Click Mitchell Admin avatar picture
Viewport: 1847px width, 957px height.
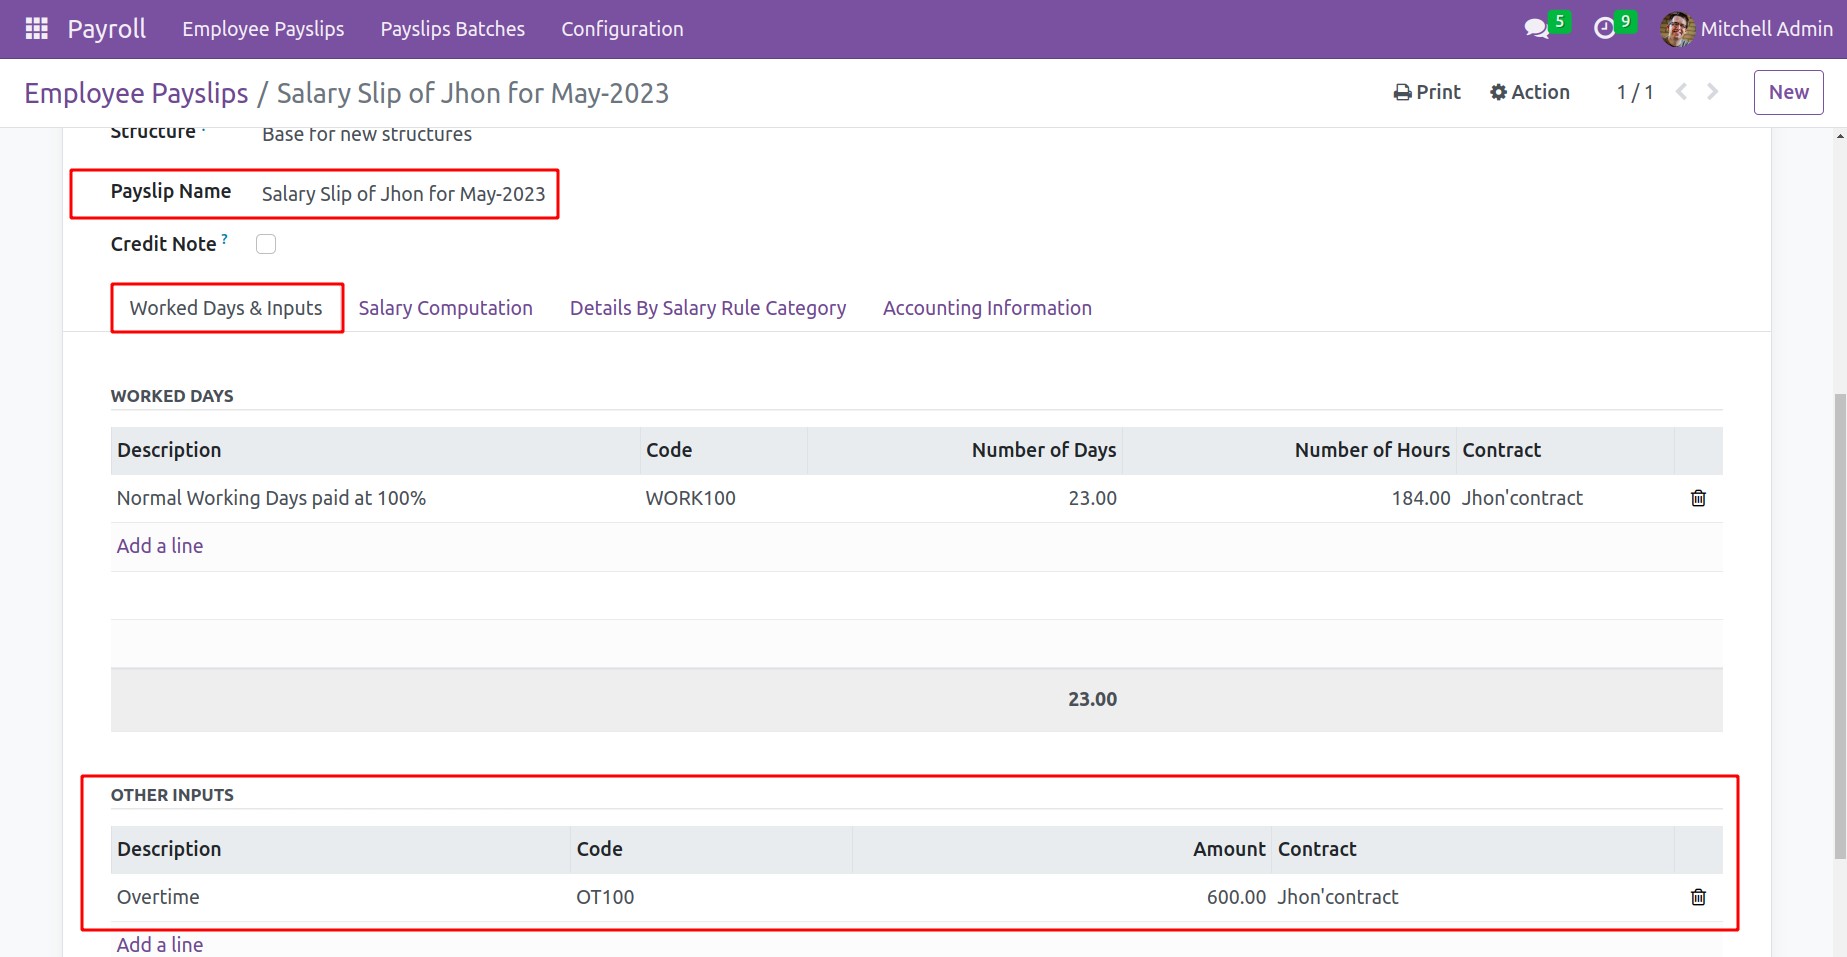pos(1677,29)
